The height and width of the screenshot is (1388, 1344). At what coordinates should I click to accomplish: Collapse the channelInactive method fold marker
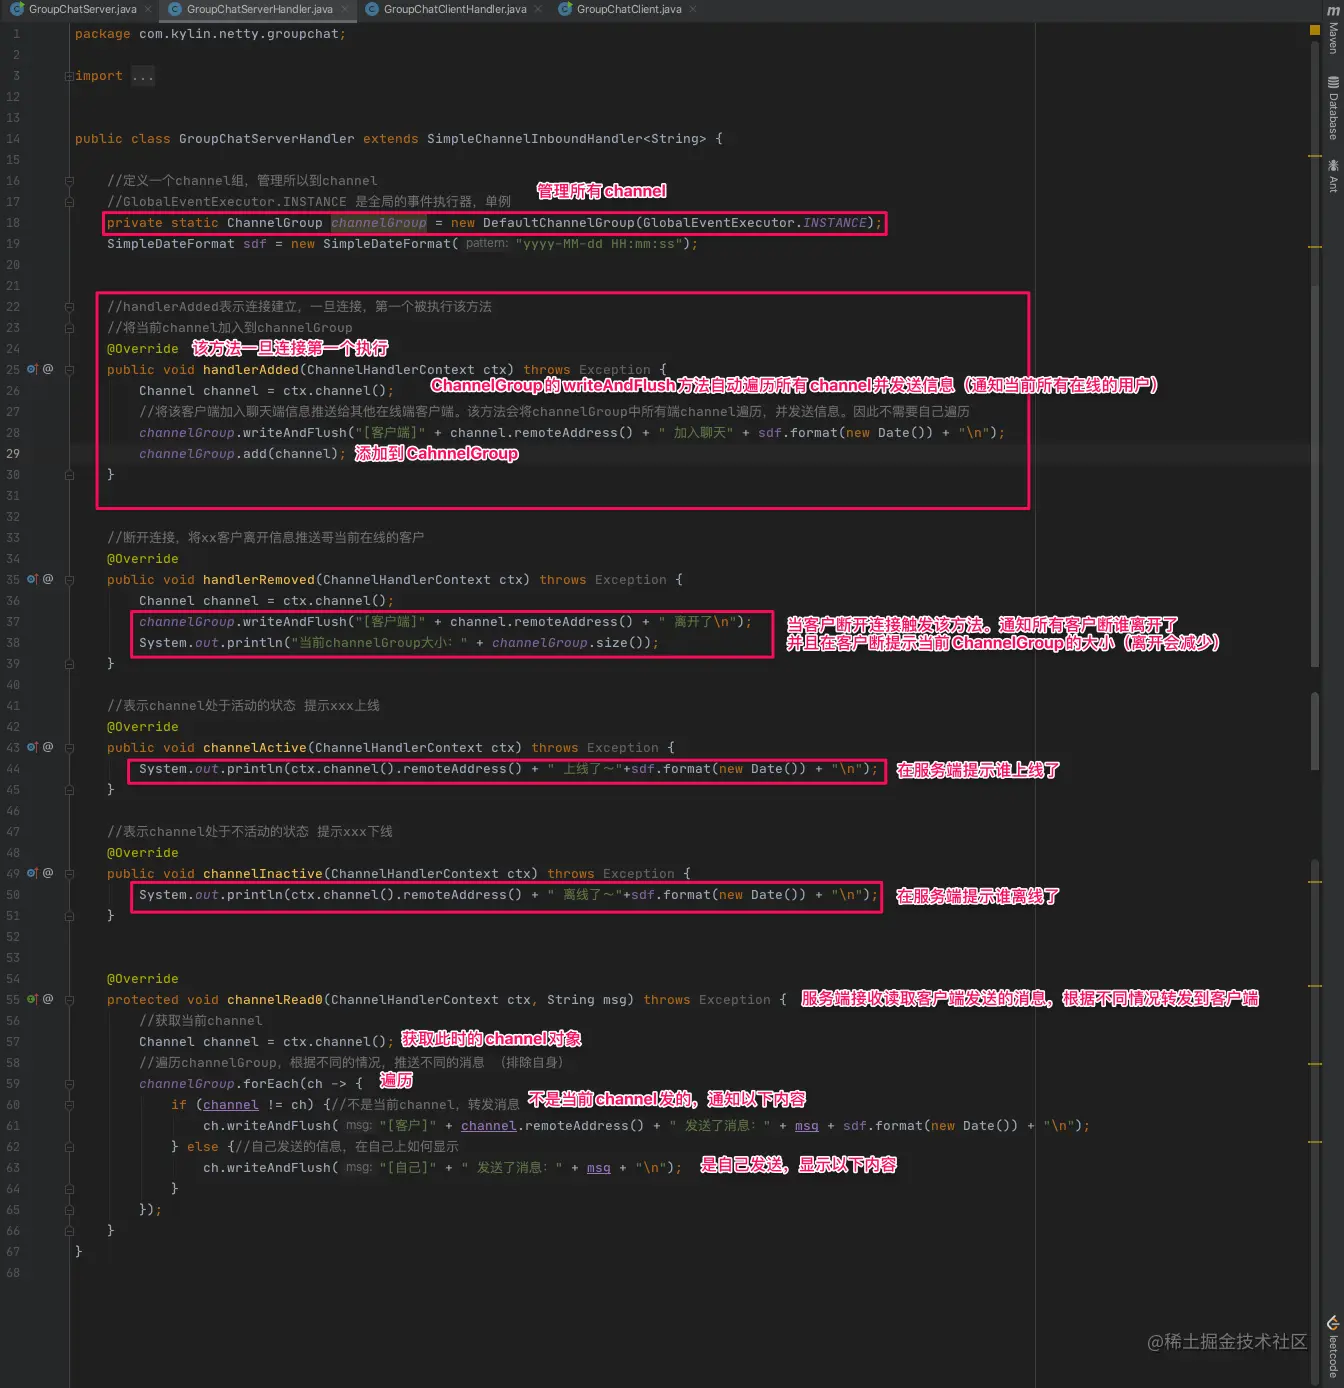(69, 873)
